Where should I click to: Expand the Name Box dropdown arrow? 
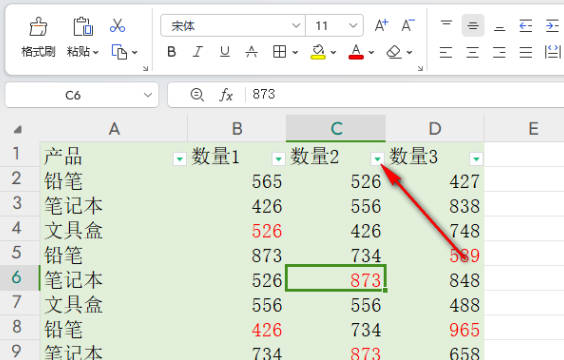pyautogui.click(x=147, y=95)
